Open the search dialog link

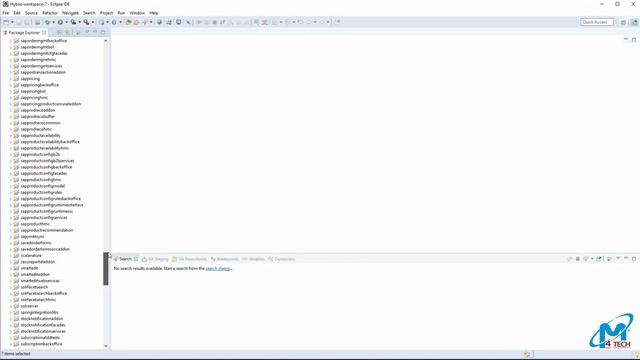[x=219, y=269]
